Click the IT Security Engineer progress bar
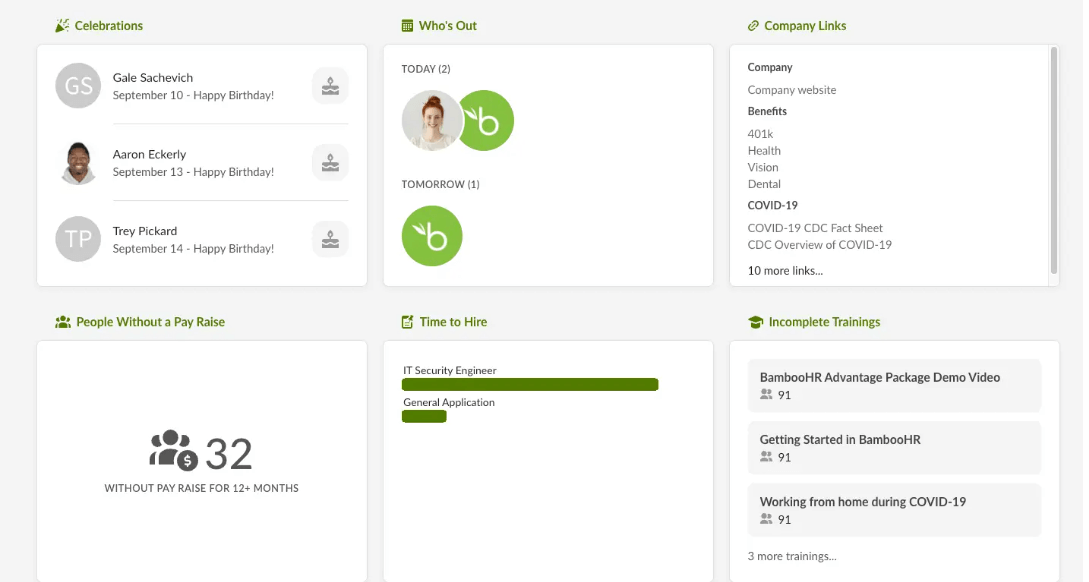 point(530,384)
